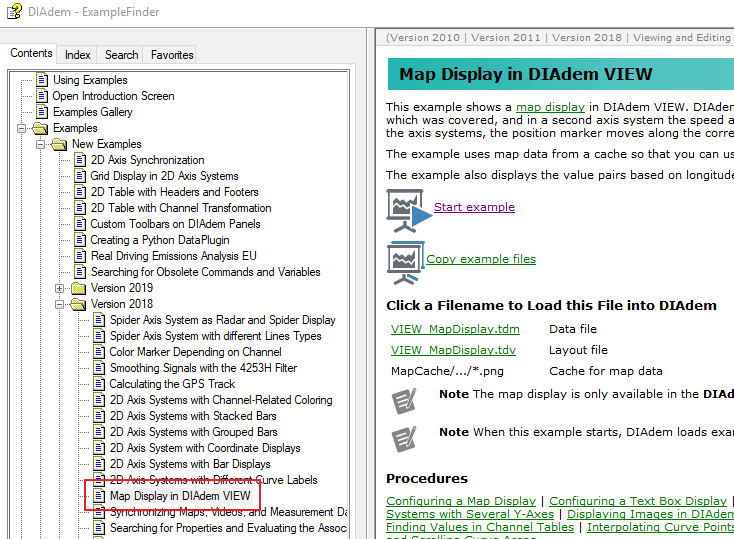The width and height of the screenshot is (734, 539).
Task: Select 2D Table with Channel Transformation
Action: pos(181,208)
